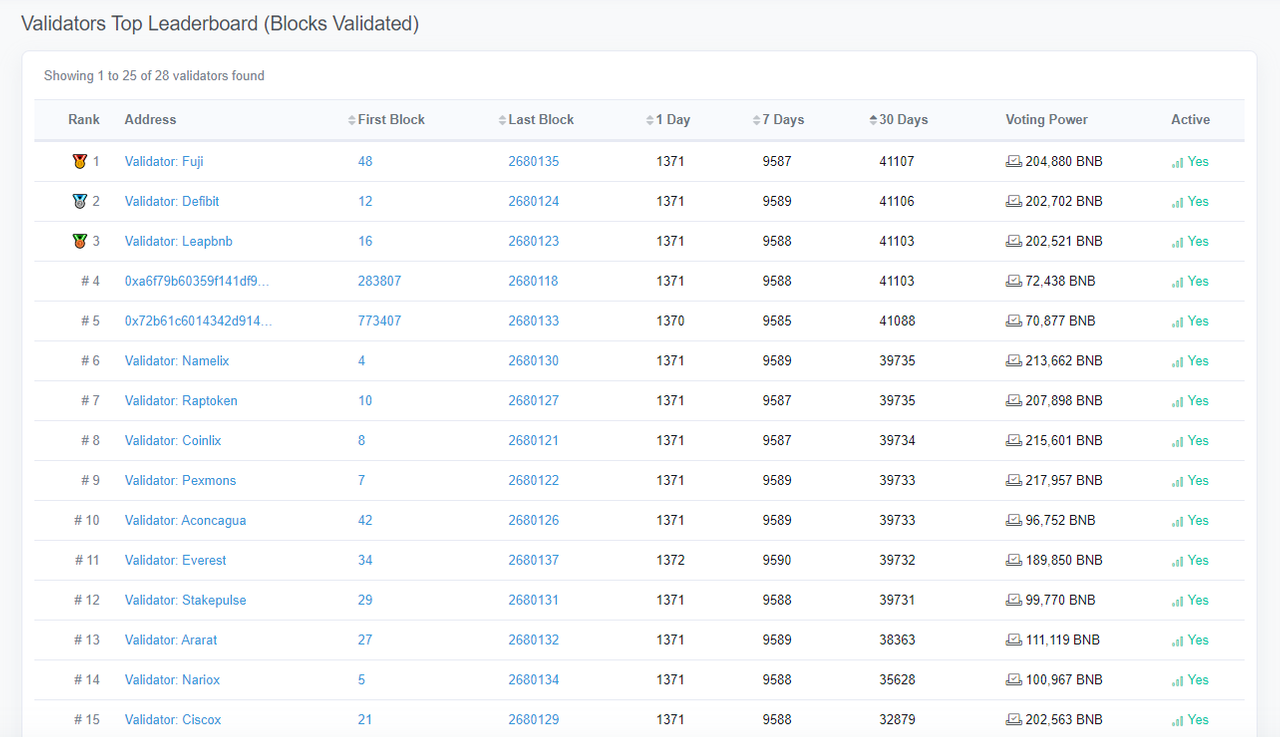Viewport: 1280px width, 737px height.
Task: Open address 0x72b61c6014342d914...
Action: (x=198, y=321)
